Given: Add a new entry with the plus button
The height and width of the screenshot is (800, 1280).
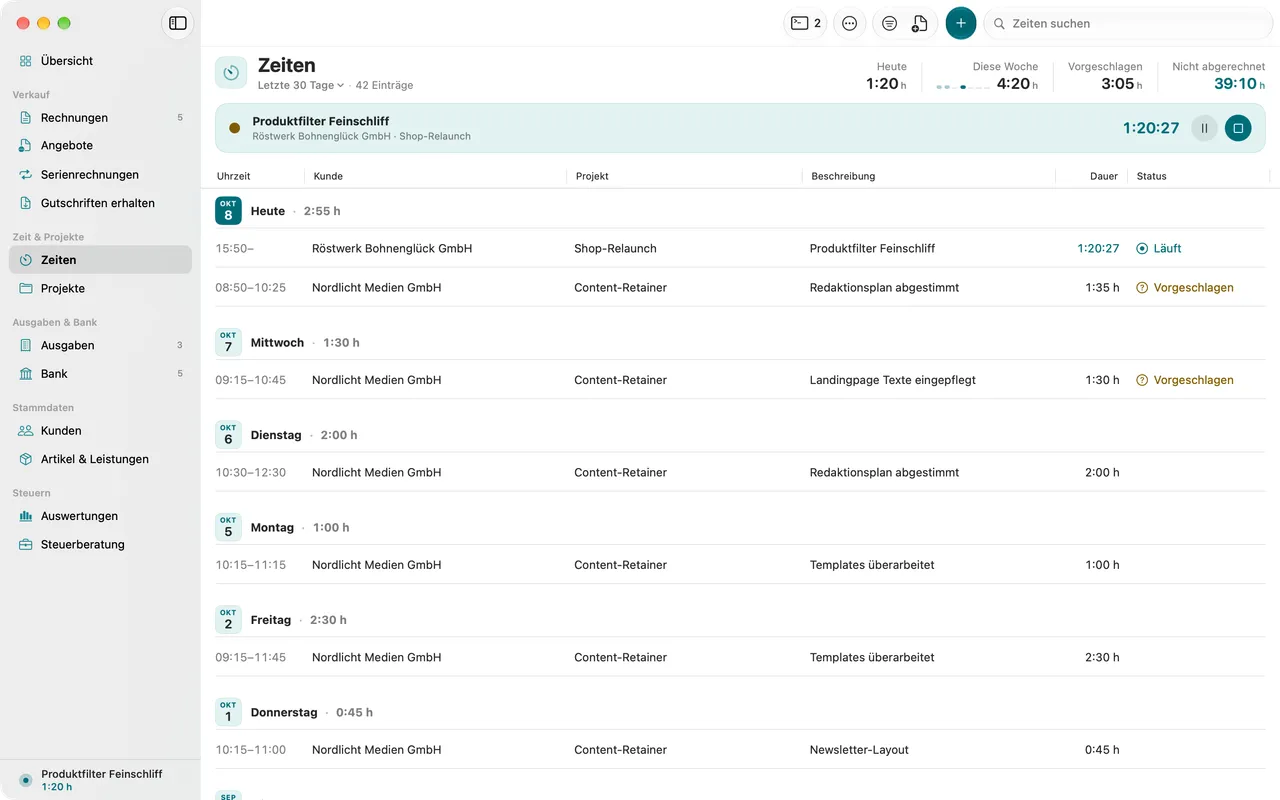Looking at the screenshot, I should (x=961, y=23).
